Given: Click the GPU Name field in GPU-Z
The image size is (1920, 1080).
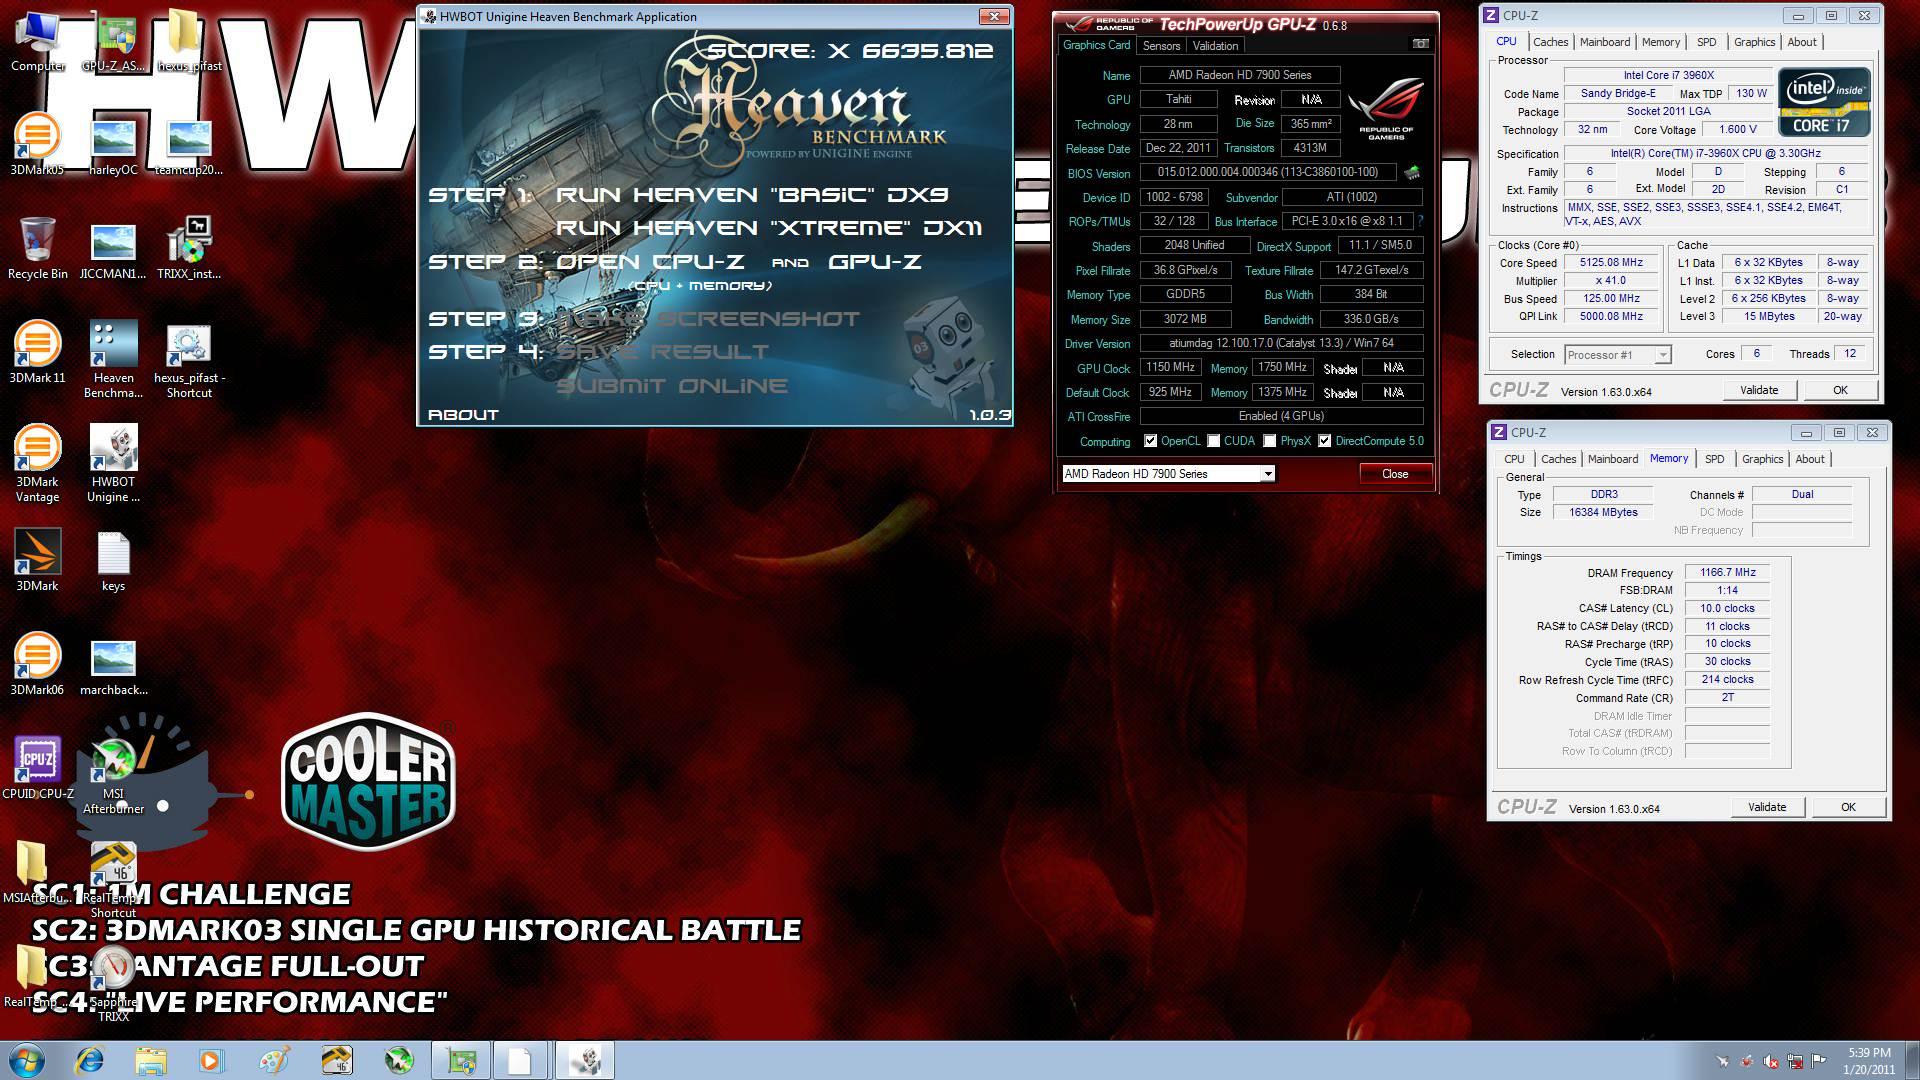Looking at the screenshot, I should click(x=1240, y=75).
